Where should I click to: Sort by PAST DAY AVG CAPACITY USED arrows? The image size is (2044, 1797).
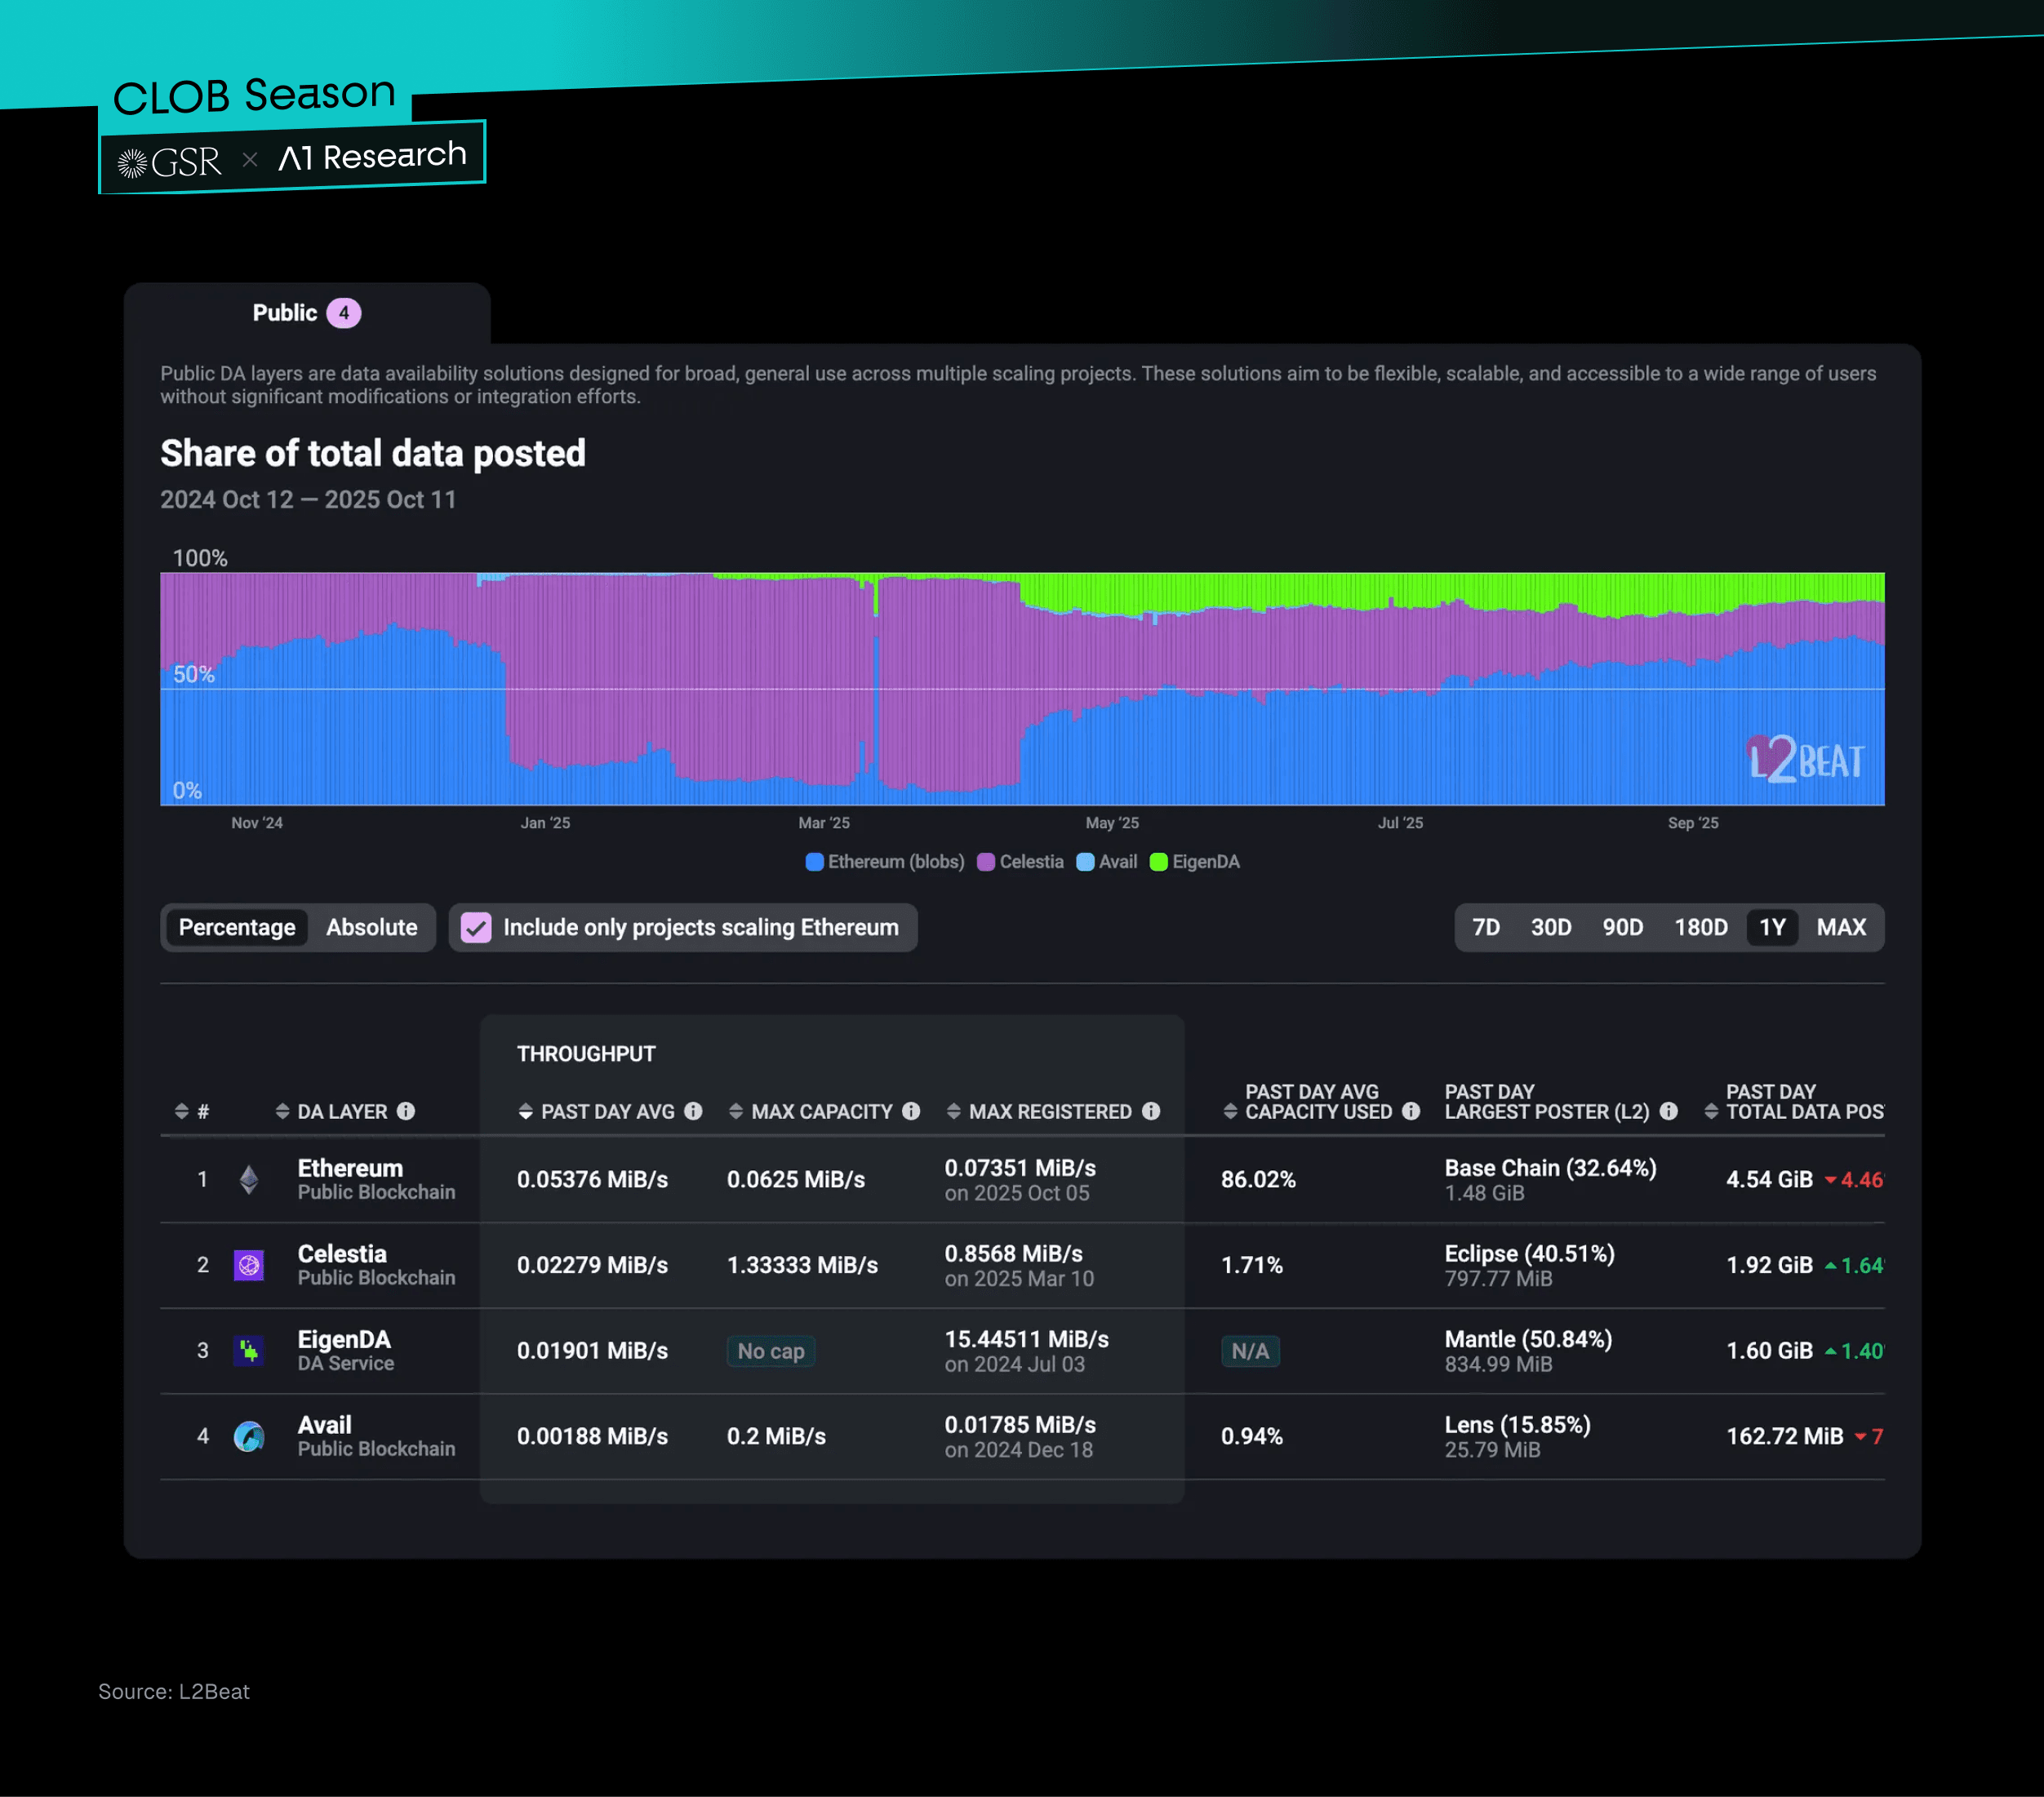[1230, 1112]
